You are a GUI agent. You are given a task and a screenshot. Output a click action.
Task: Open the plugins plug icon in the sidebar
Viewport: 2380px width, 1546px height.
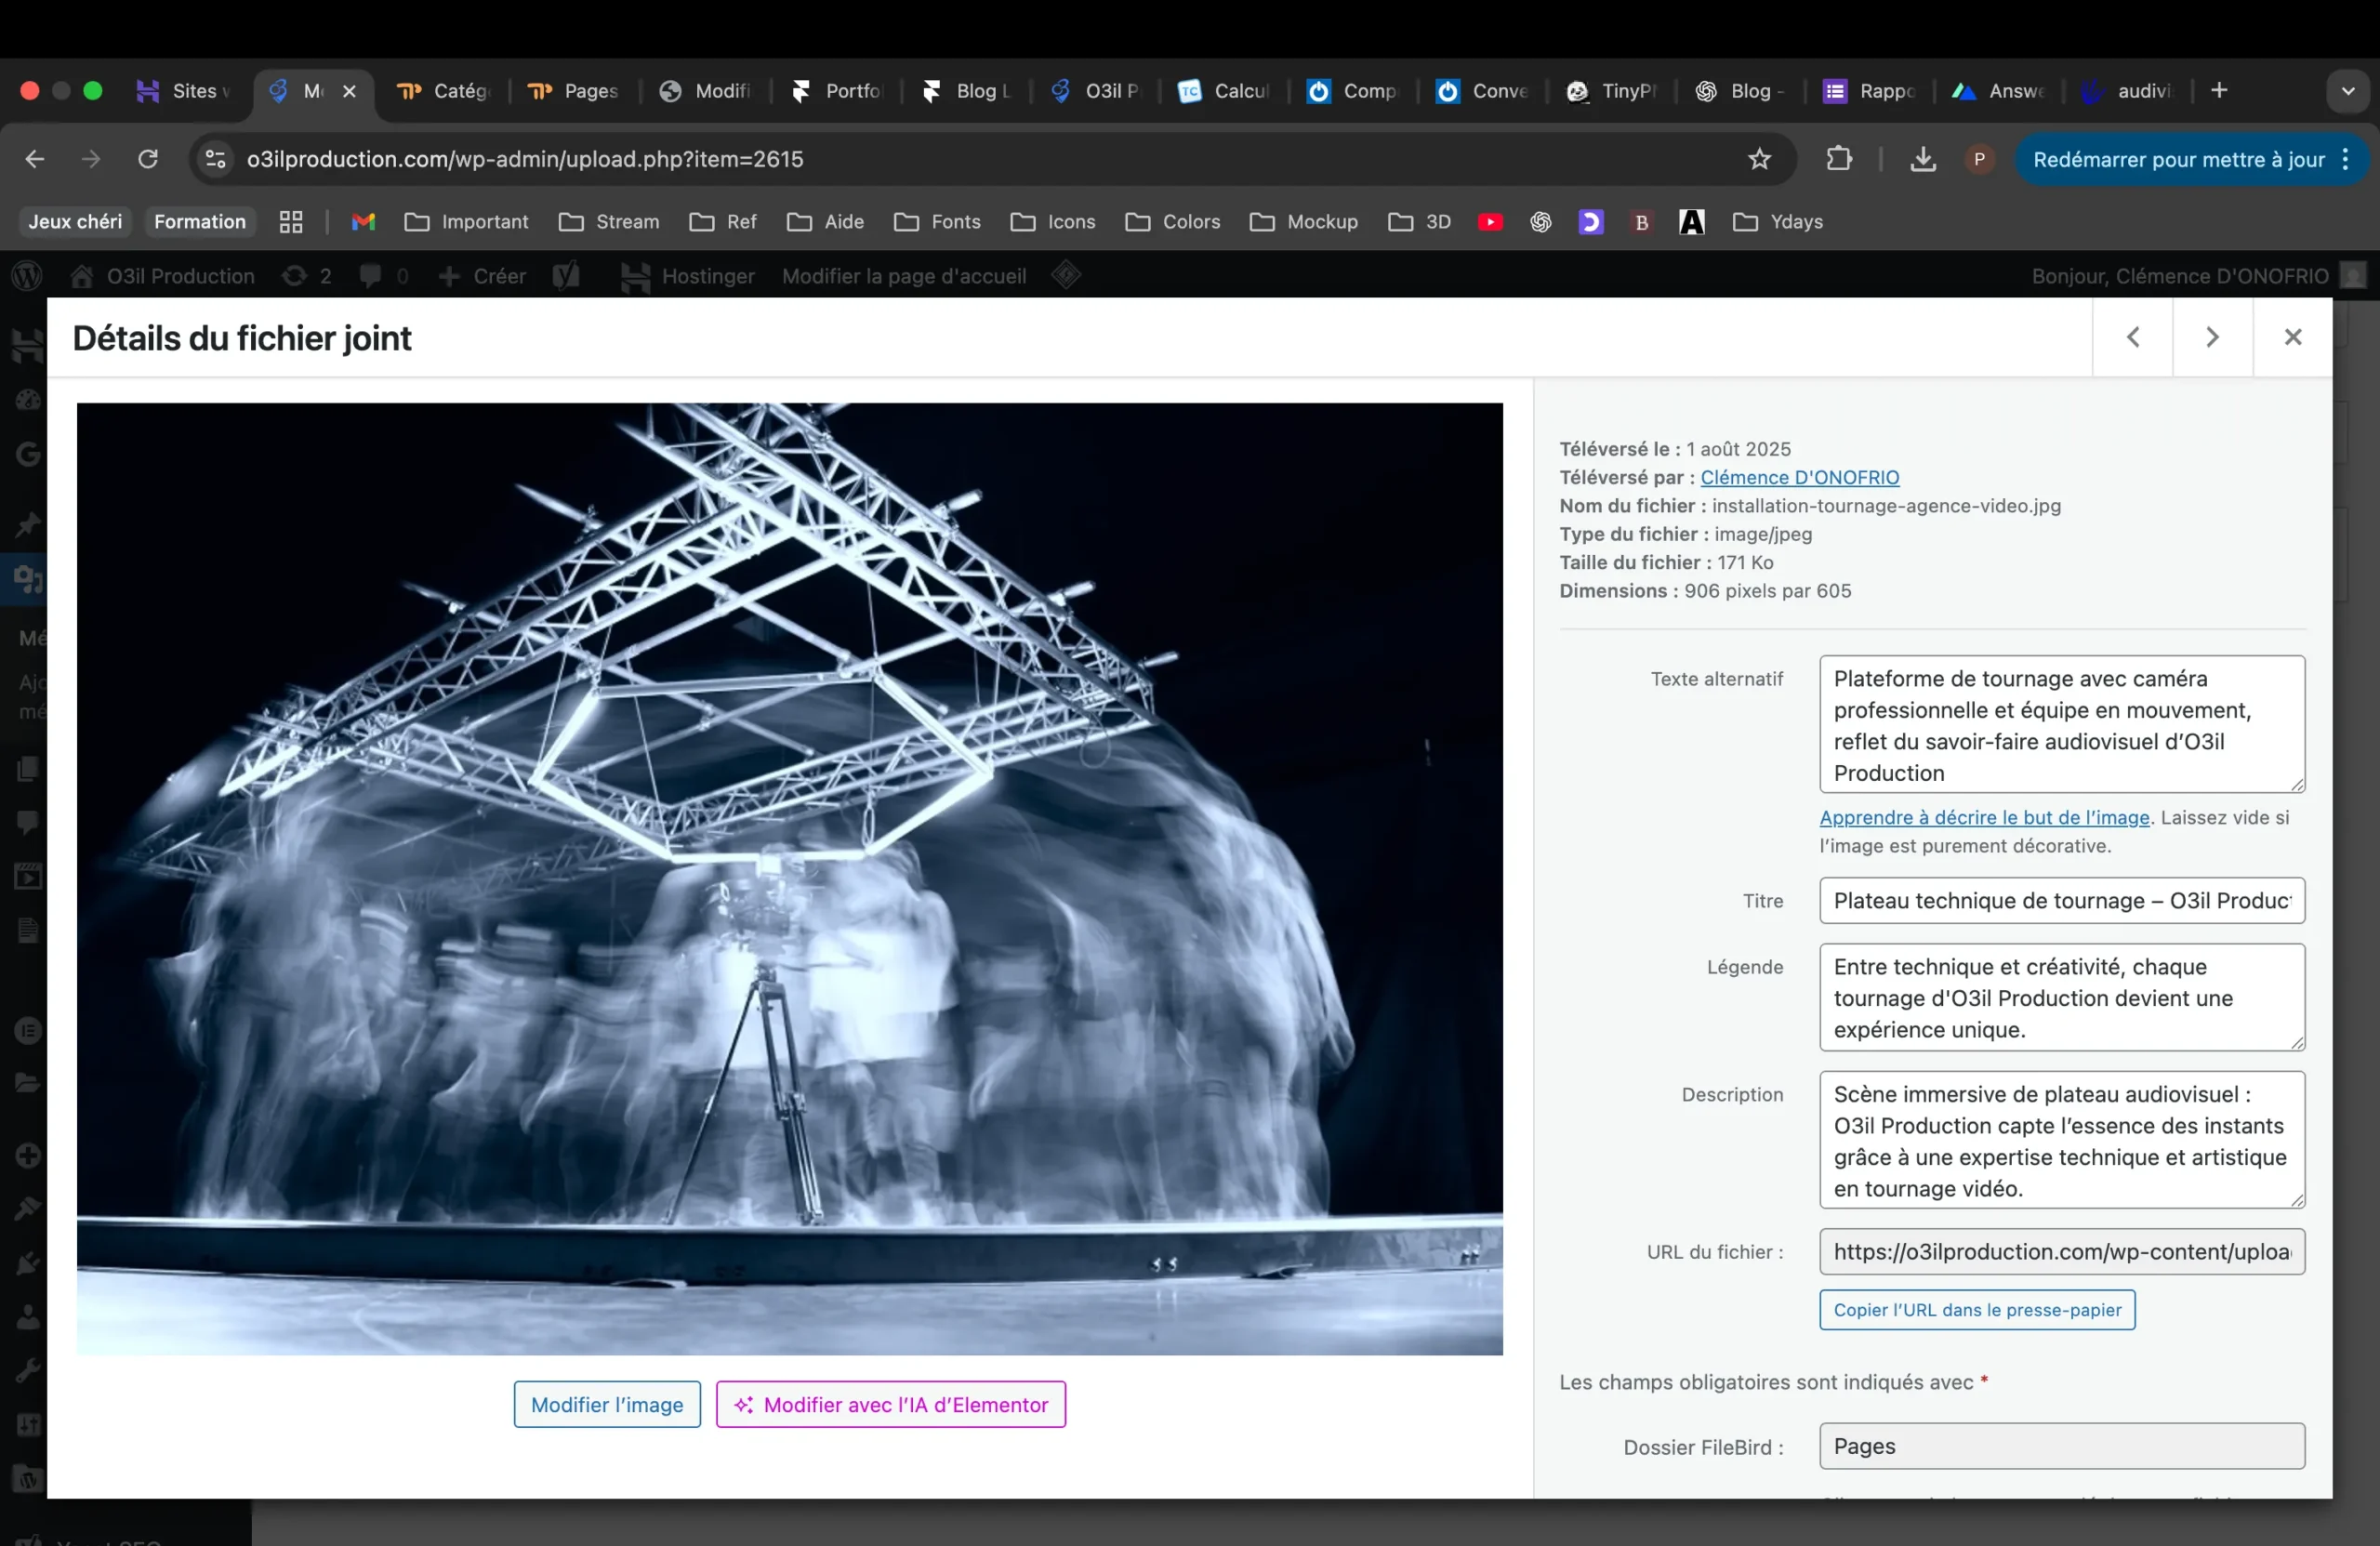pyautogui.click(x=27, y=1263)
